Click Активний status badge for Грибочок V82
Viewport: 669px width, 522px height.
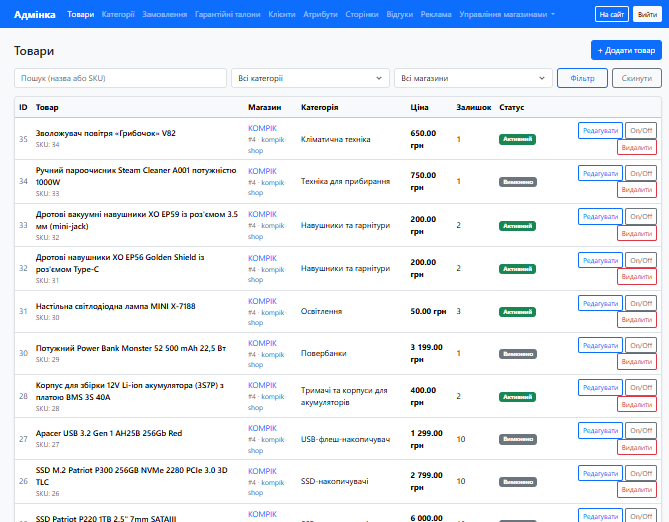pos(517,139)
